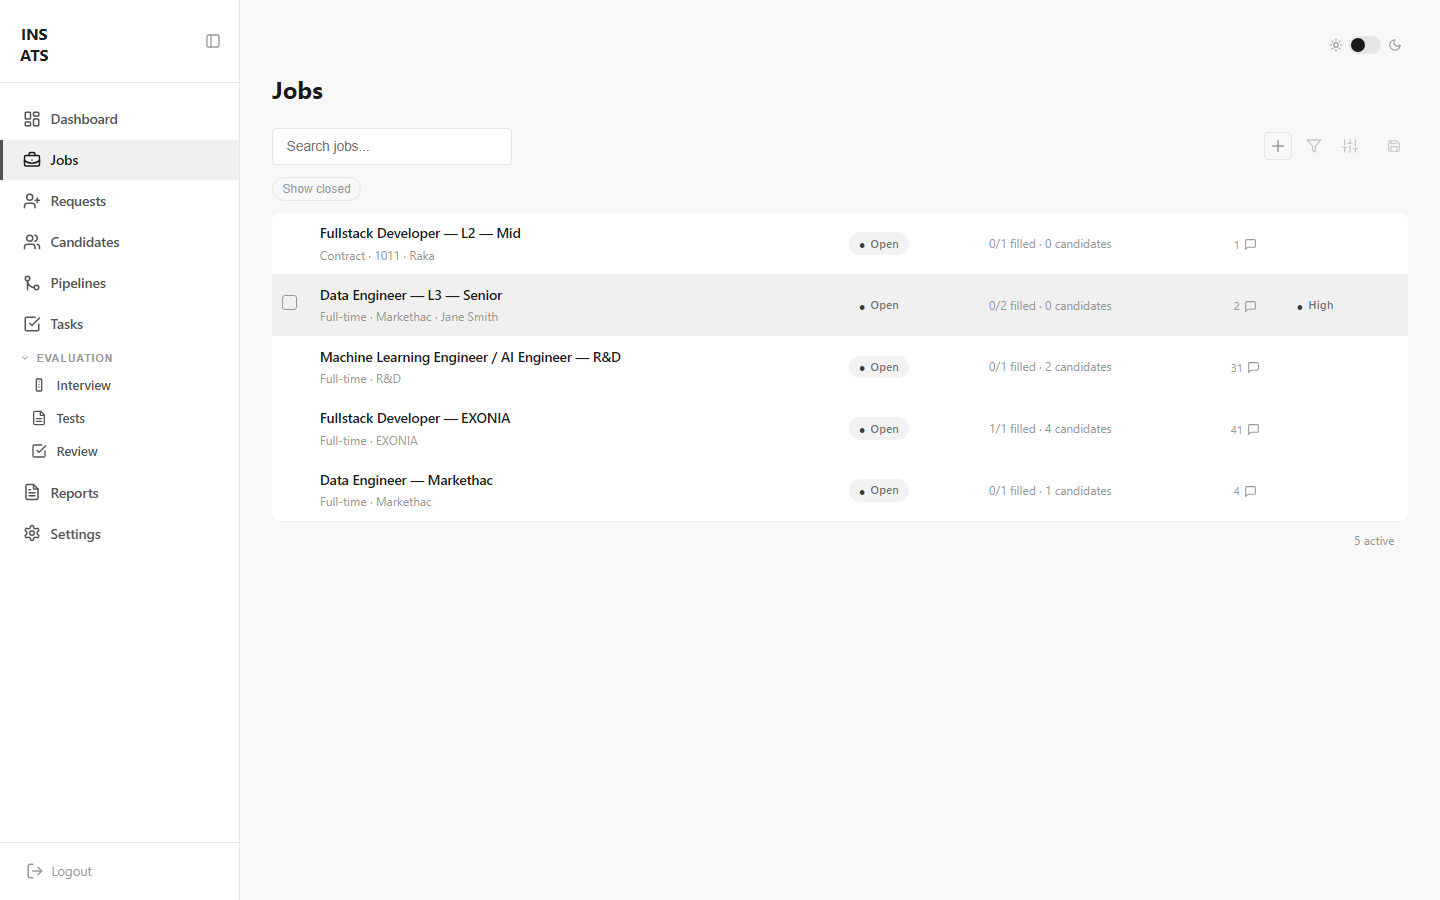Click the Requests user-plus icon
Viewport: 1440px width, 900px height.
click(x=32, y=201)
